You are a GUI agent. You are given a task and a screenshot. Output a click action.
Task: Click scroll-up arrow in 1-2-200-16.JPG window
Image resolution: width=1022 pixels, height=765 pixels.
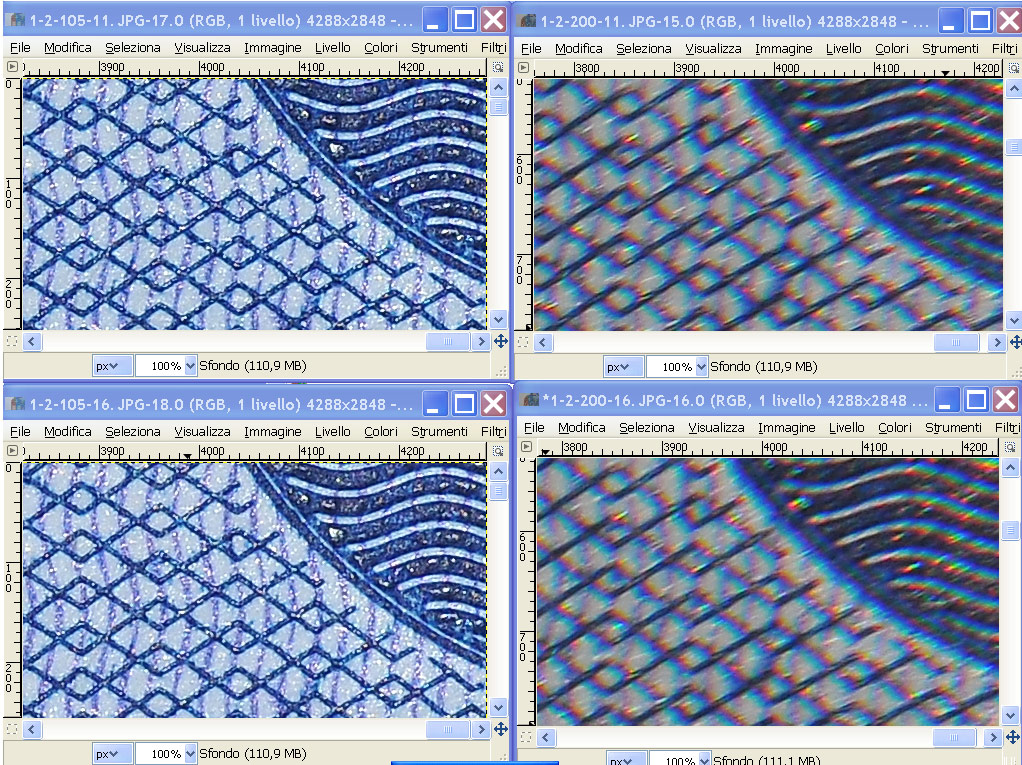click(1010, 467)
